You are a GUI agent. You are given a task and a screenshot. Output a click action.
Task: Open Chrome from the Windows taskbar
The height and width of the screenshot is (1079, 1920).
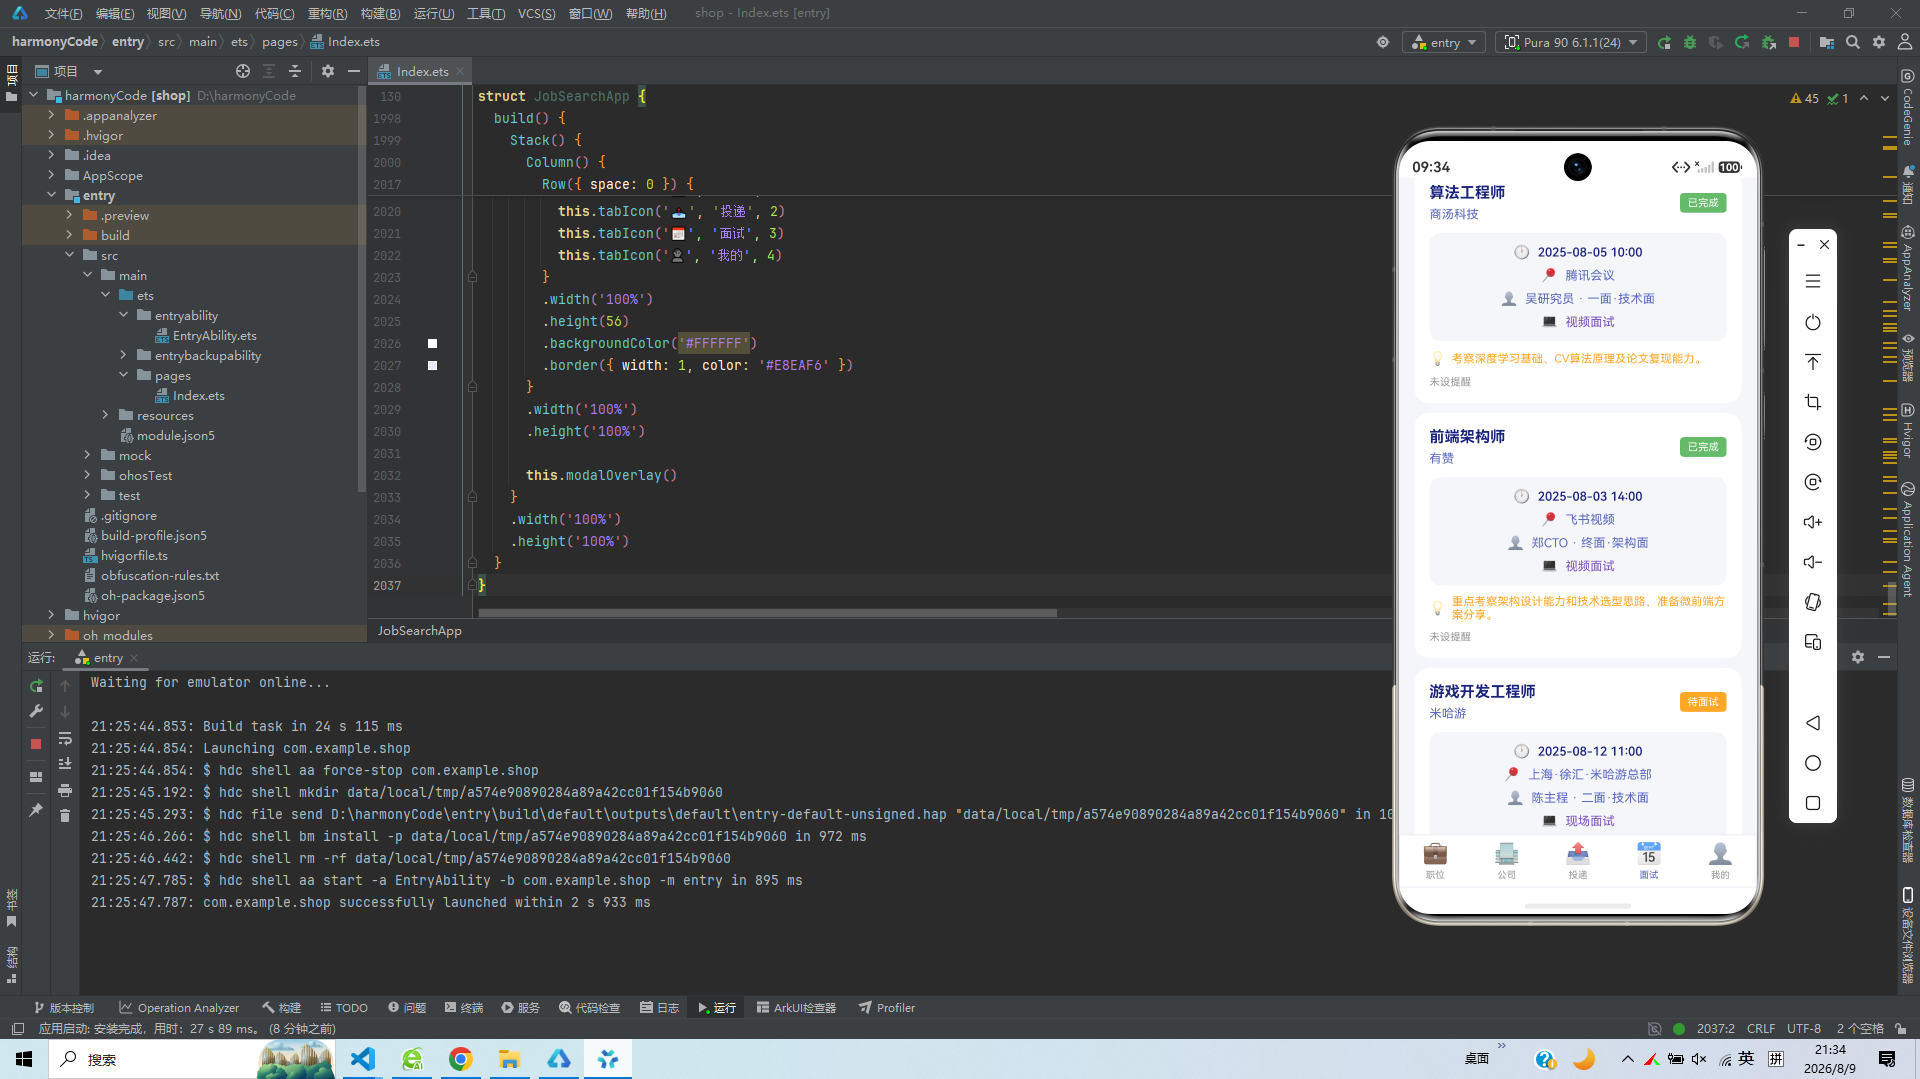[x=460, y=1059]
